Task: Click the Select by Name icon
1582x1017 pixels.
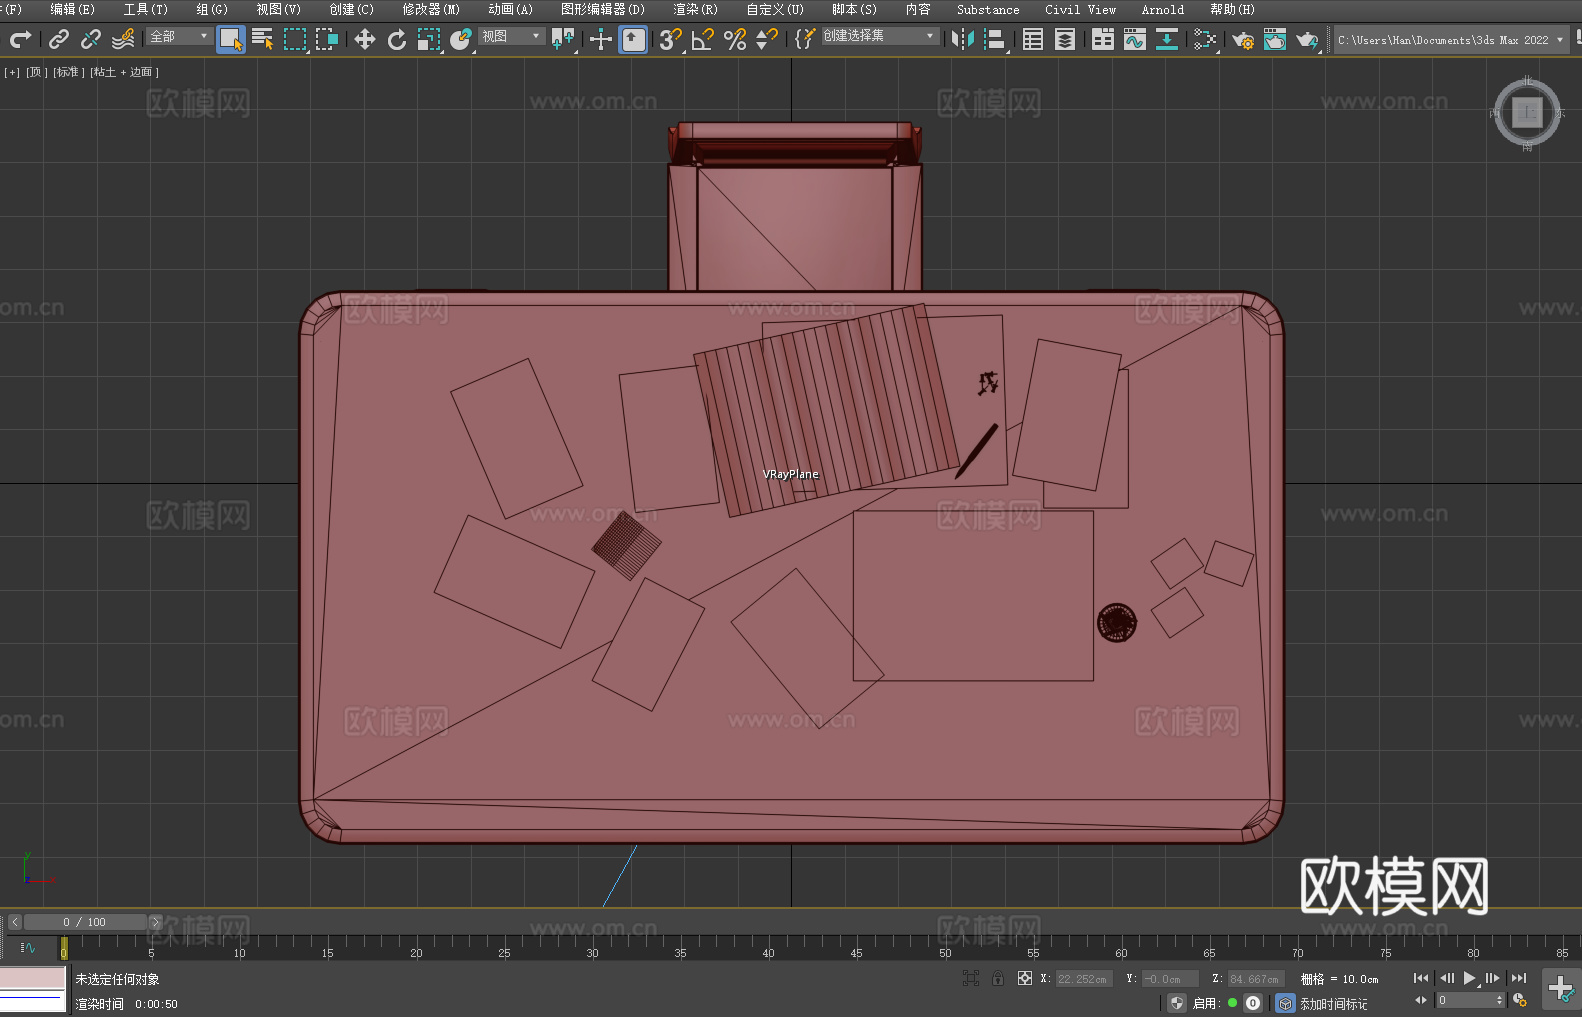Action: (x=262, y=39)
